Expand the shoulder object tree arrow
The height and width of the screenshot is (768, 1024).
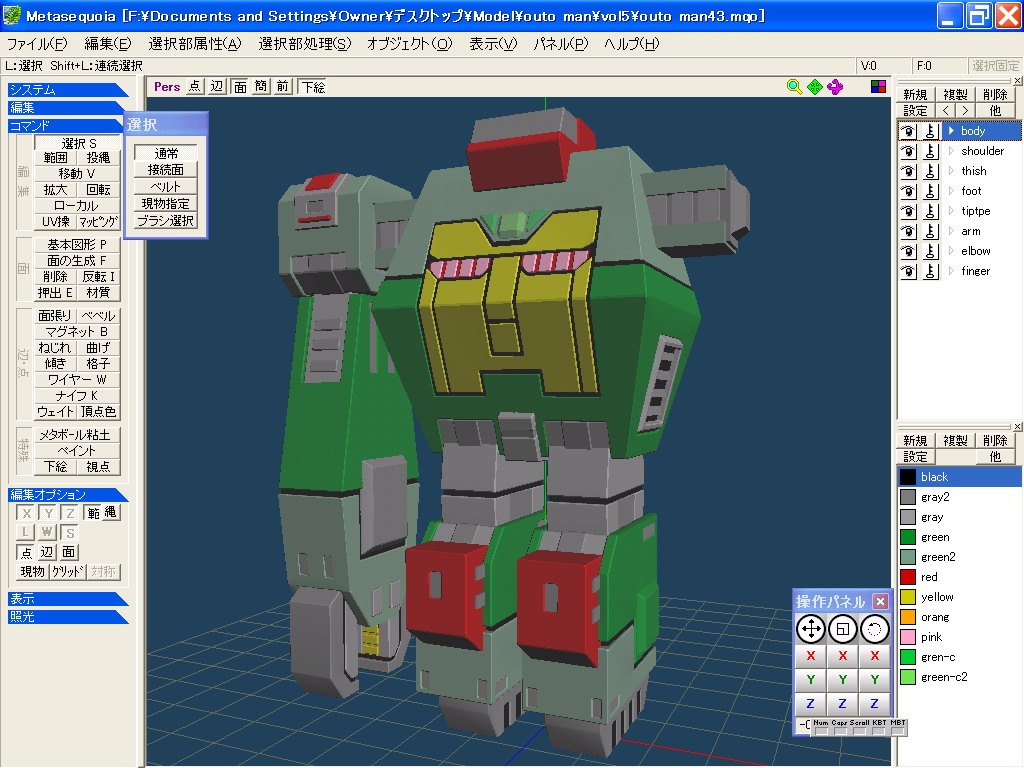(952, 152)
